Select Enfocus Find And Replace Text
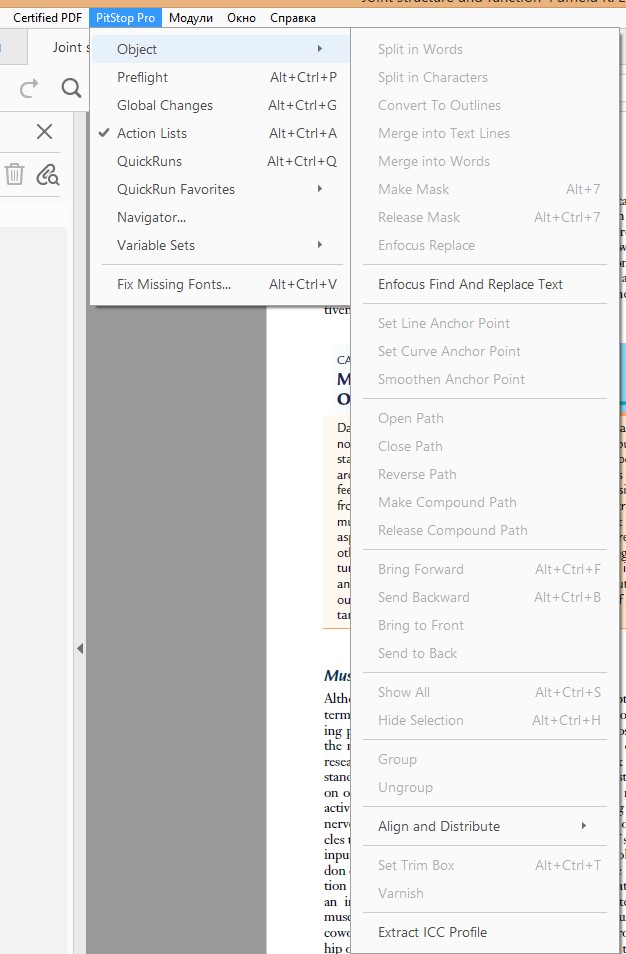This screenshot has width=626, height=954. coord(485,284)
